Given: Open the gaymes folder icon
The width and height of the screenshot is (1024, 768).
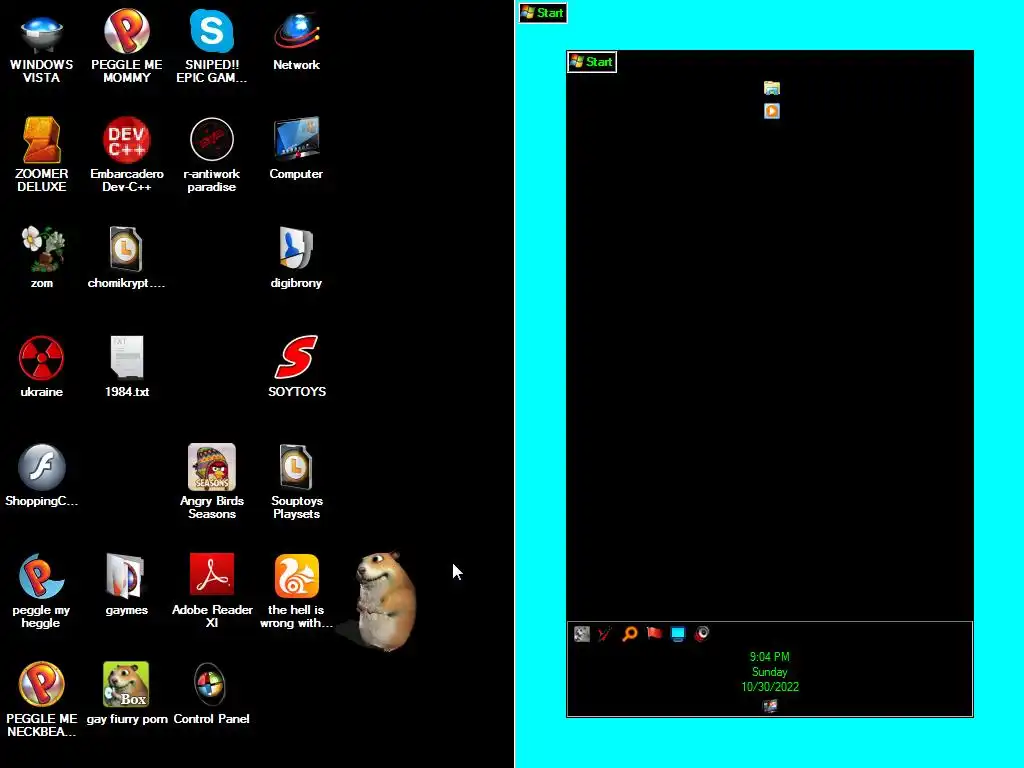Looking at the screenshot, I should coord(127,585).
